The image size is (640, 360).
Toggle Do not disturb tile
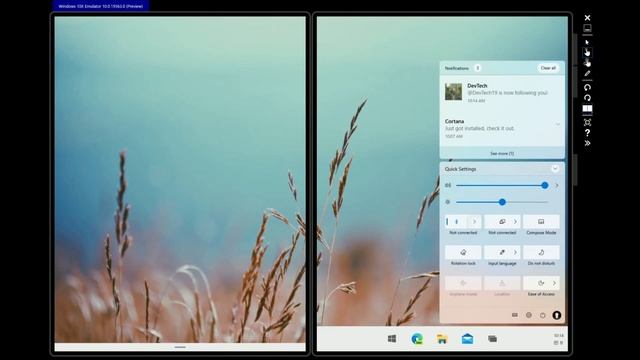[541, 252]
